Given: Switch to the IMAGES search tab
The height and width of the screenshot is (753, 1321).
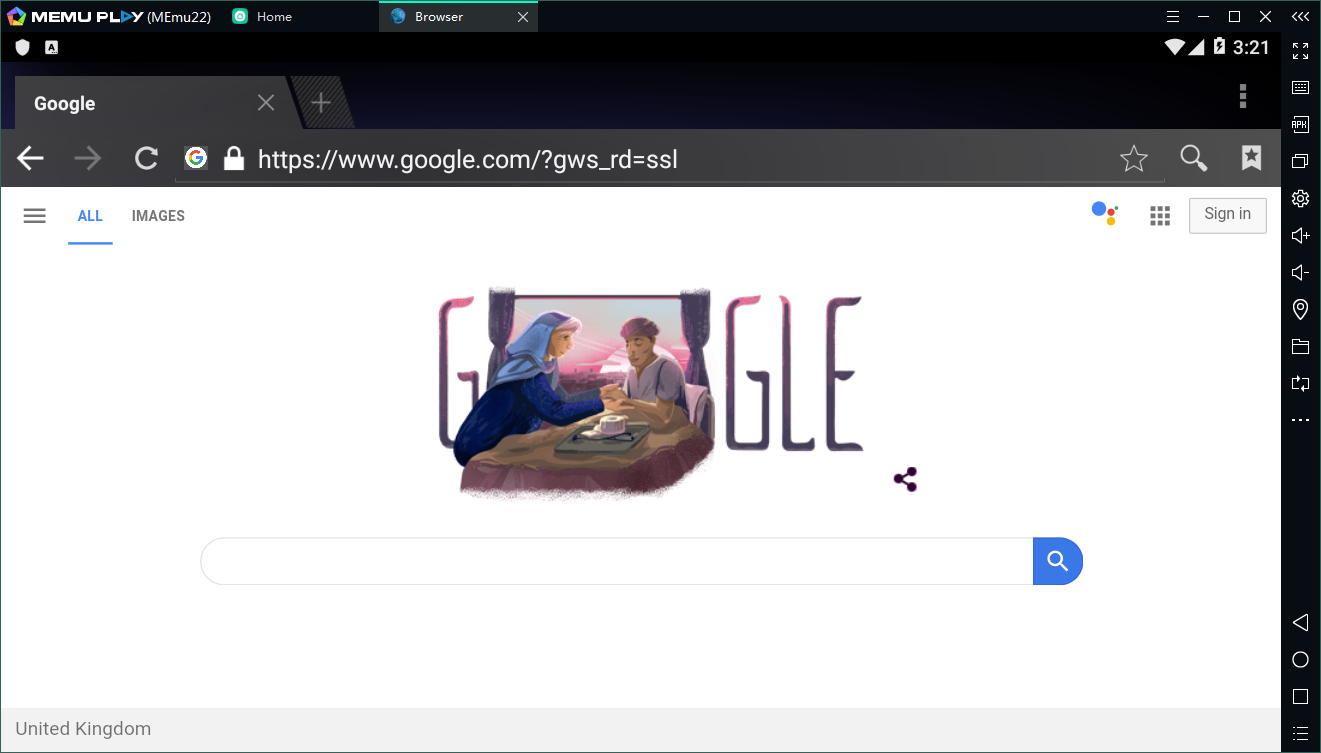Looking at the screenshot, I should pyautogui.click(x=158, y=216).
